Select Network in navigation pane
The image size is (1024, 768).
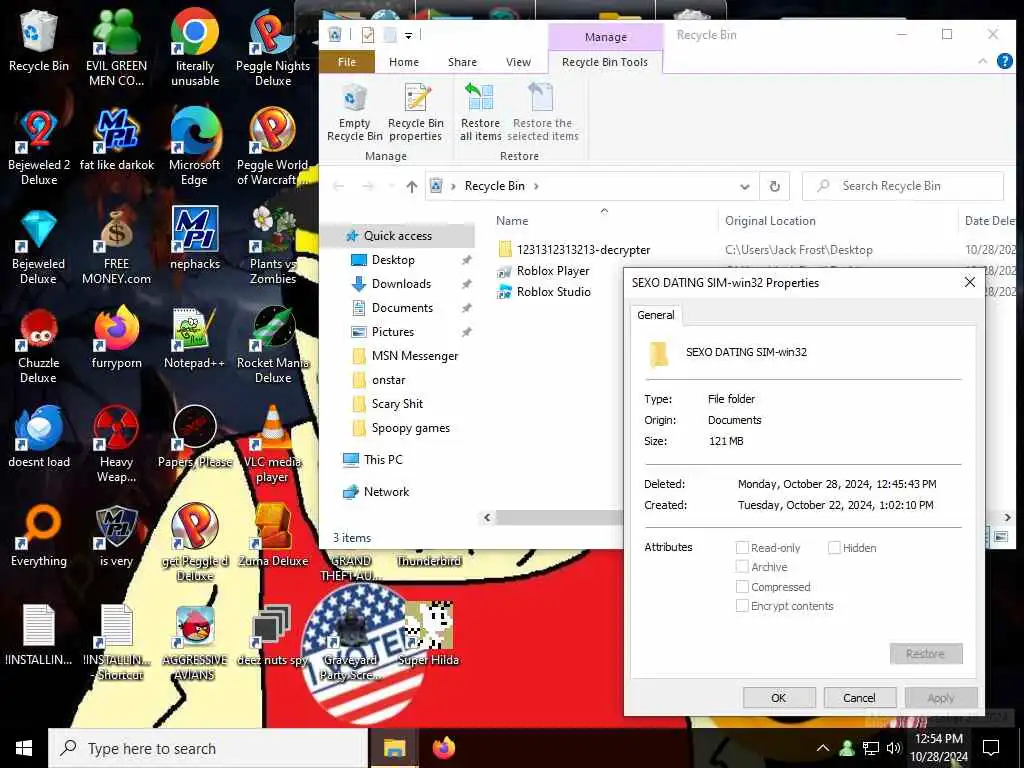[386, 492]
